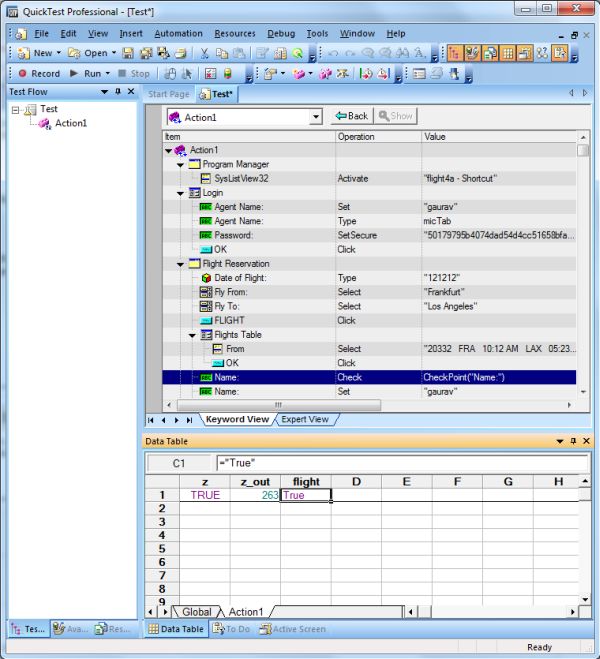Select the Password: SetSecure row
This screenshot has height=659, width=600.
(369, 235)
